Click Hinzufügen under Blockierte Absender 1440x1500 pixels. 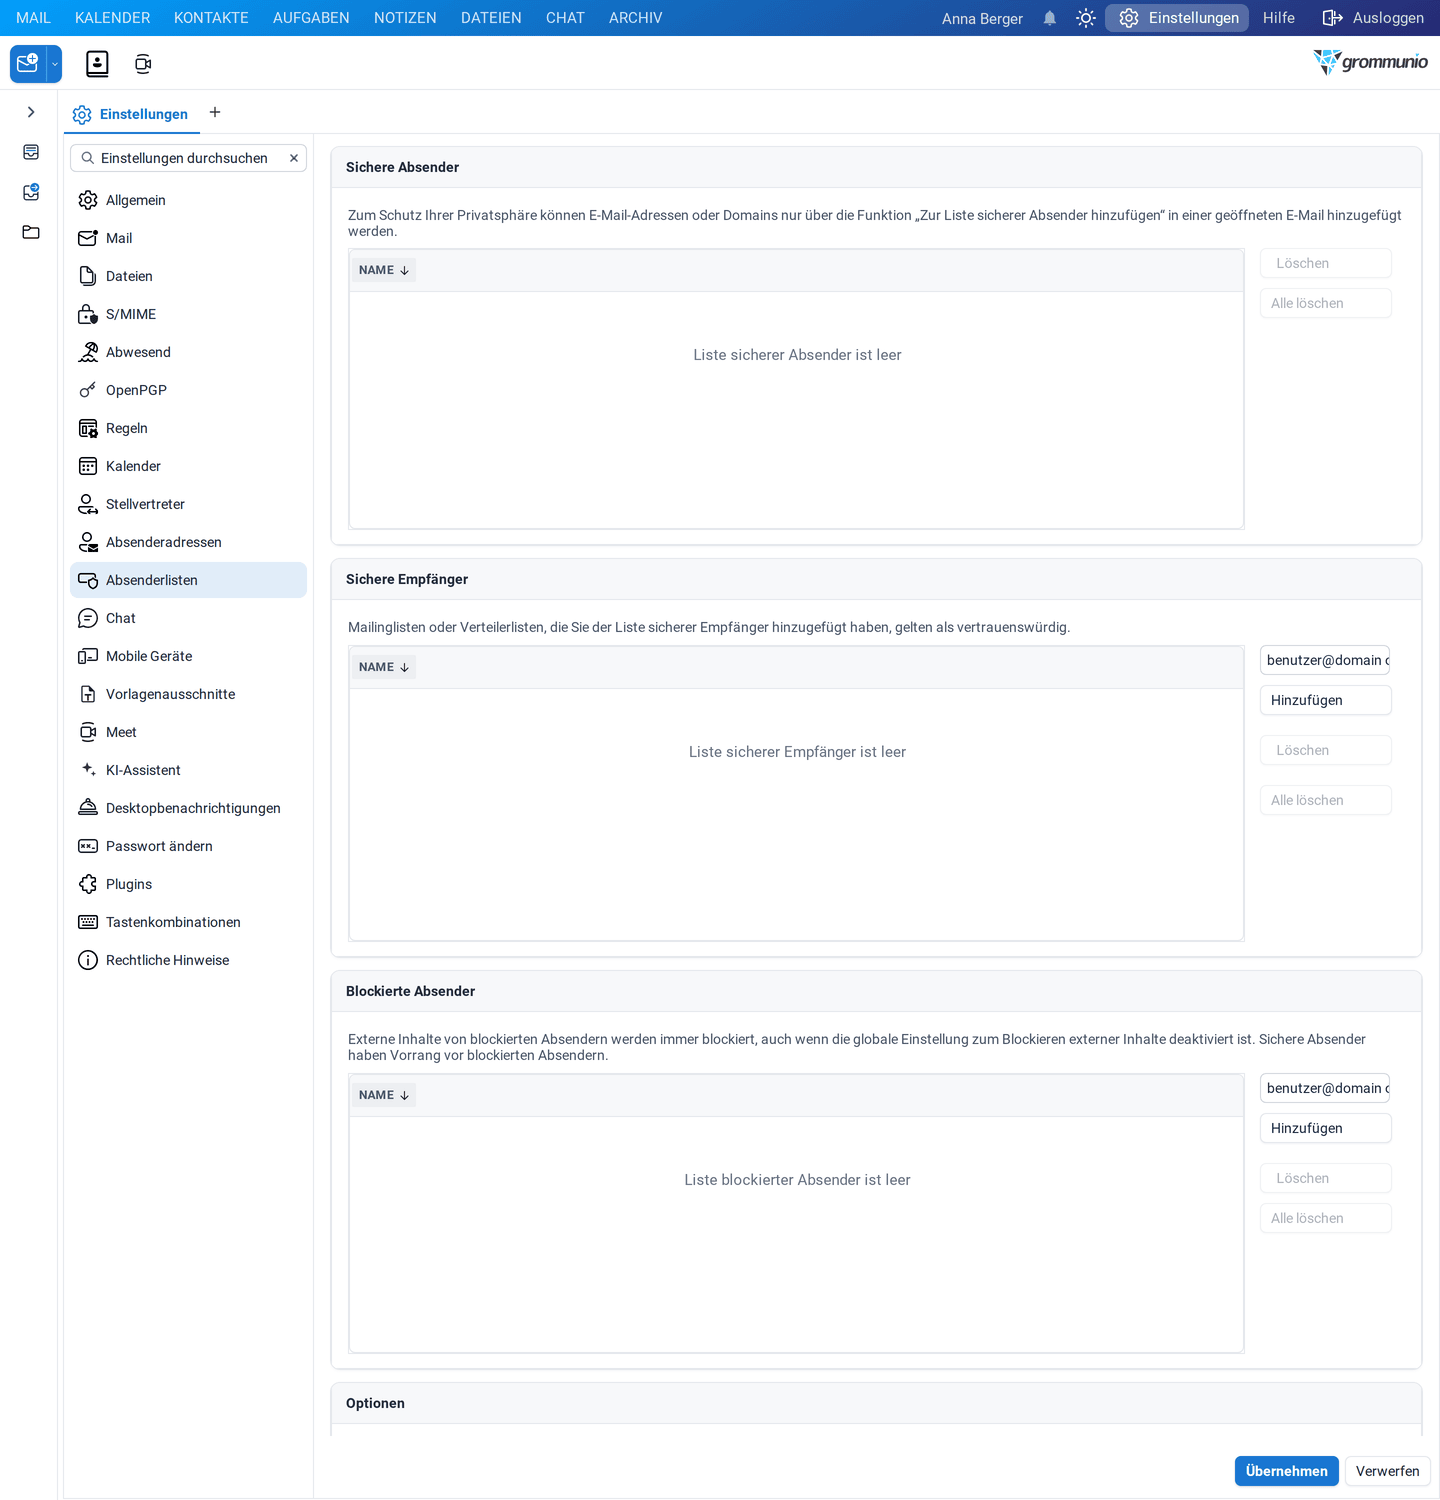point(1325,1128)
